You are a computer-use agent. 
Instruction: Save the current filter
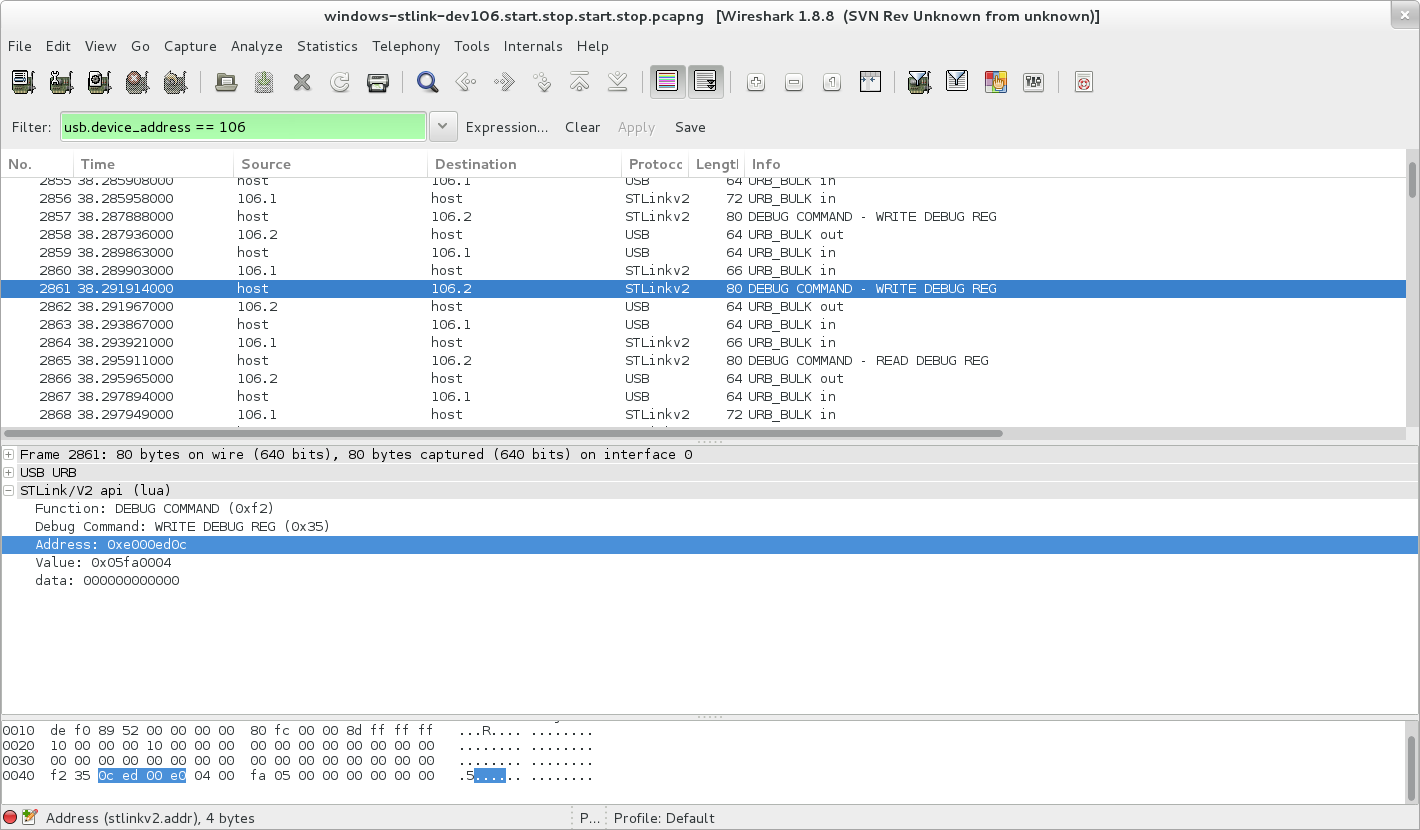(690, 127)
